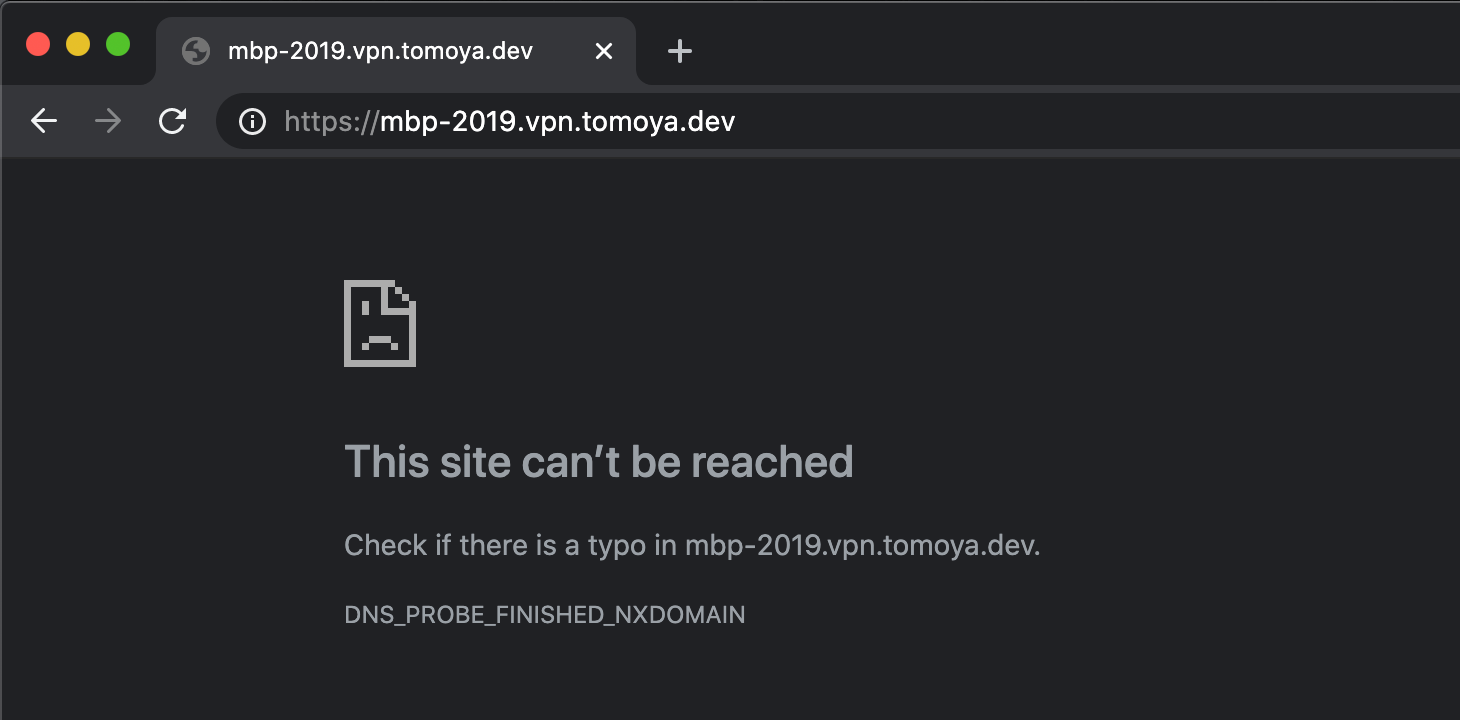View site information via circled-i icon
Image resolution: width=1460 pixels, height=720 pixels.
point(252,122)
